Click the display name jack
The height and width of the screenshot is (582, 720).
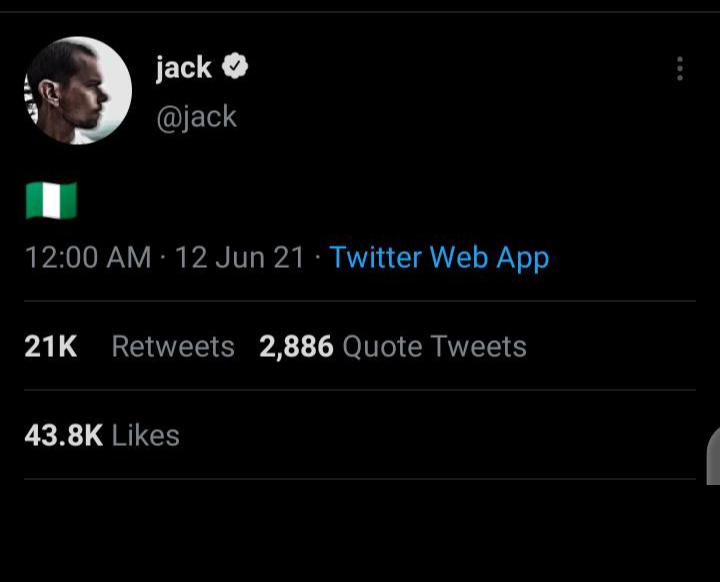tap(184, 67)
